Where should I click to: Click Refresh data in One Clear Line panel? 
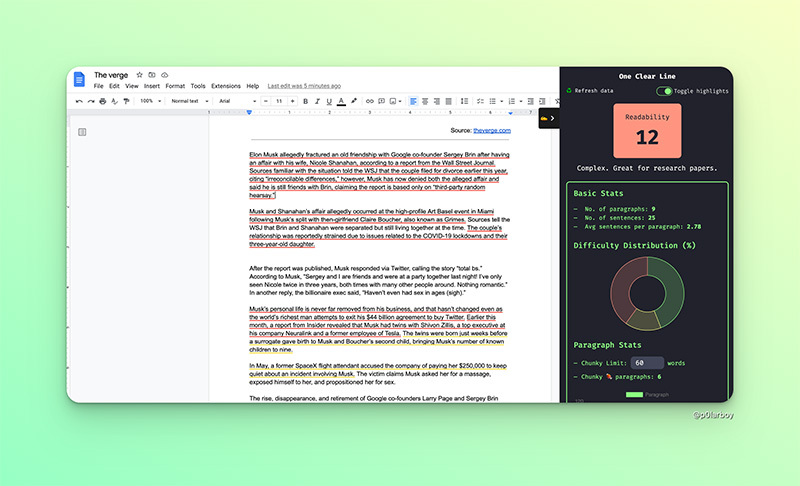pos(590,91)
